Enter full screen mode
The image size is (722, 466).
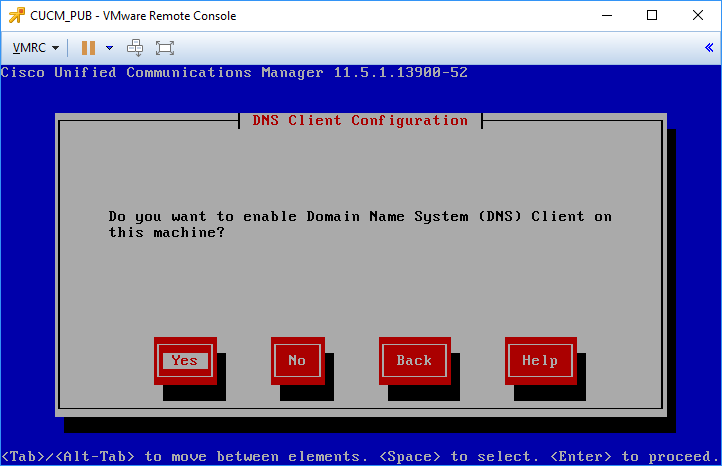point(164,48)
